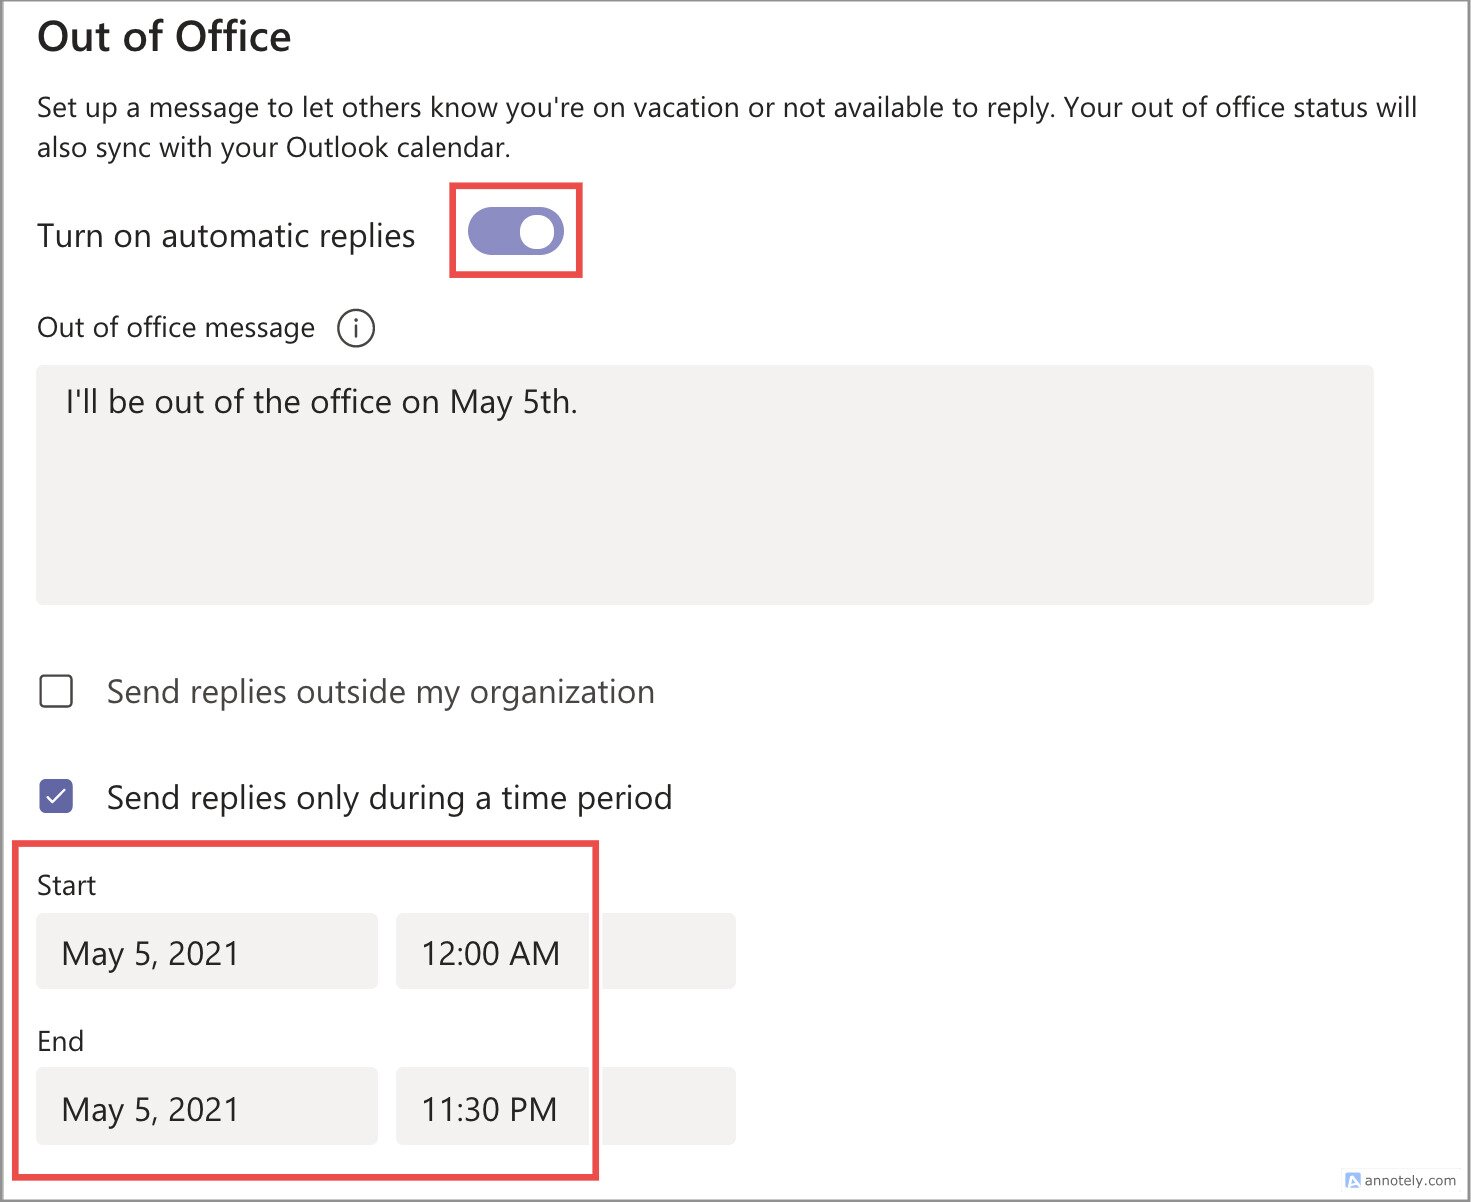This screenshot has height=1202, width=1471.
Task: Click the vacation message description text
Action: tap(700, 127)
